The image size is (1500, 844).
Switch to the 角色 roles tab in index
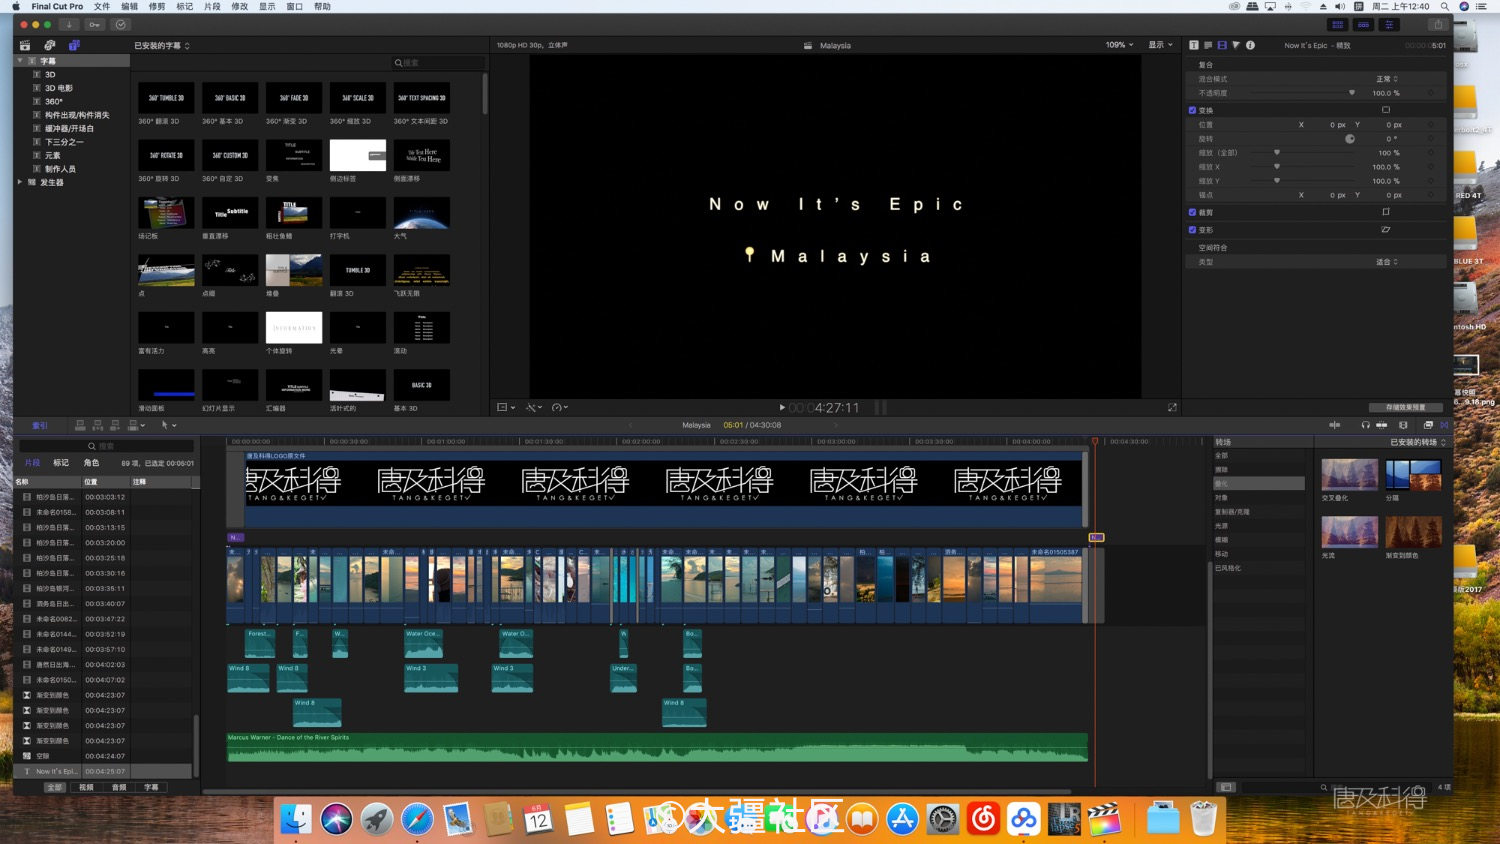(91, 463)
